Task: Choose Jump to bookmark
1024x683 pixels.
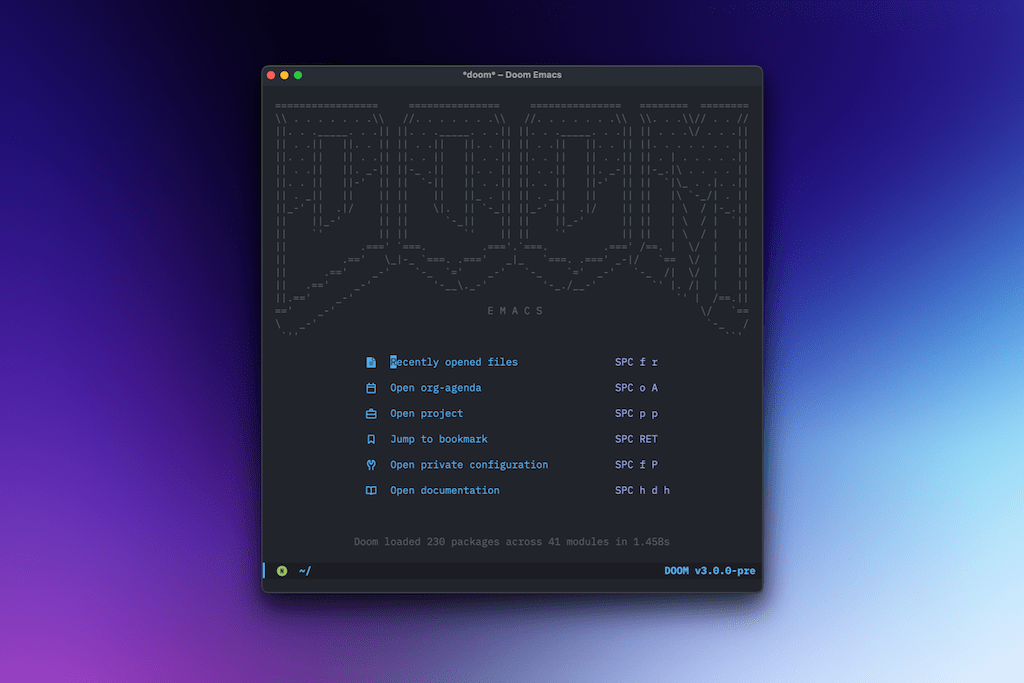Action: [x=439, y=439]
